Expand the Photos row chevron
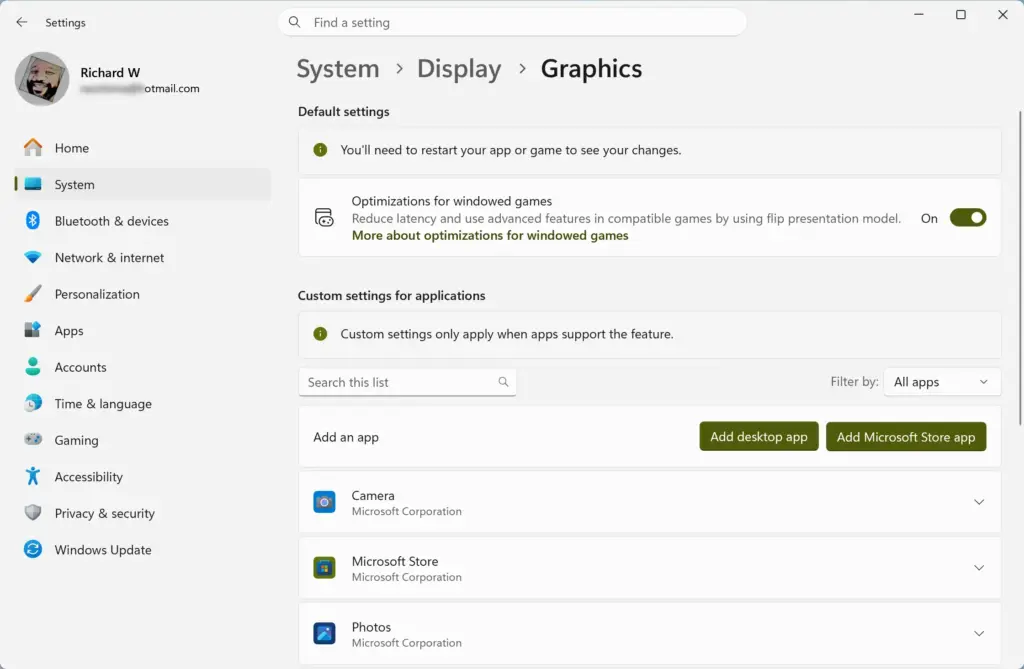Screen dimensions: 1024x669 [979, 633]
